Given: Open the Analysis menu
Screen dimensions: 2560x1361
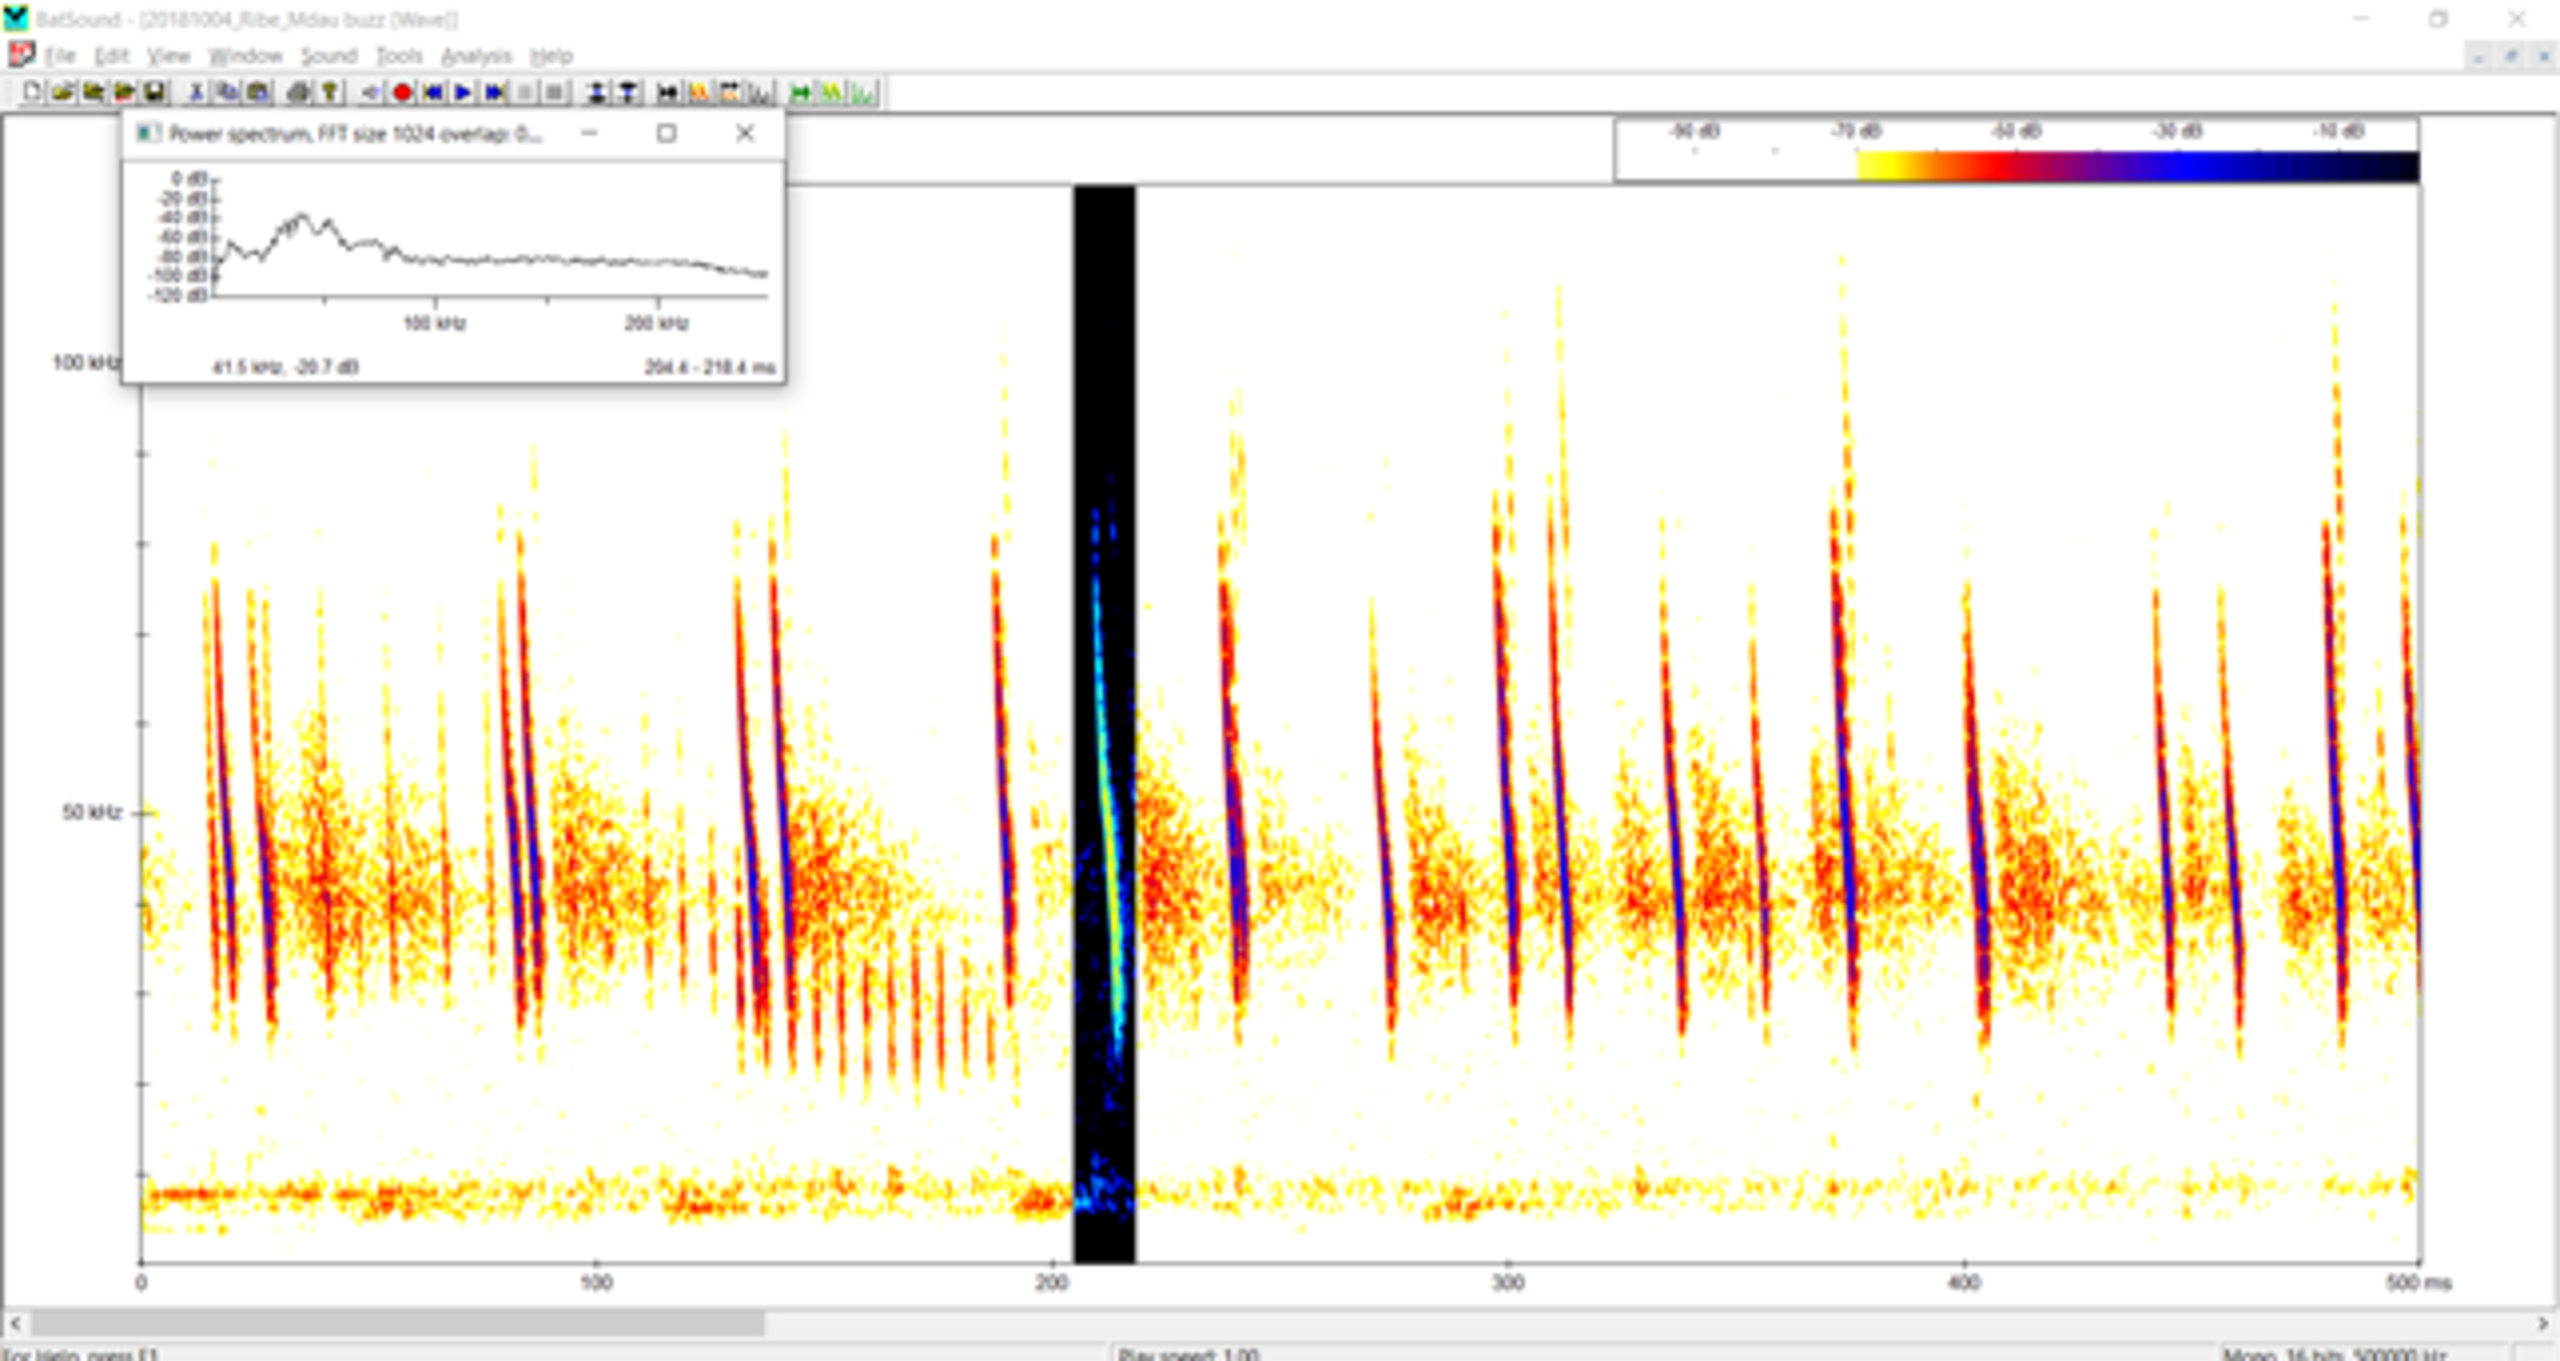Looking at the screenshot, I should [476, 56].
